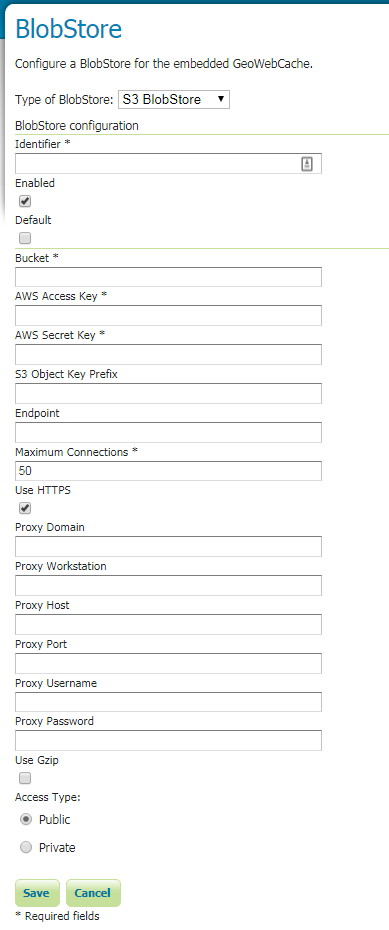The image size is (389, 930).
Task: Choose the Private access type
Action: point(25,848)
